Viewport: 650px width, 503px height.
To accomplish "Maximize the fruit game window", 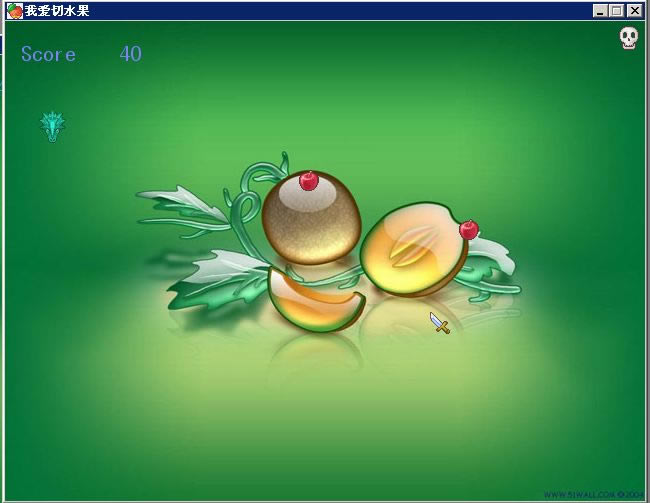I will click(x=617, y=10).
